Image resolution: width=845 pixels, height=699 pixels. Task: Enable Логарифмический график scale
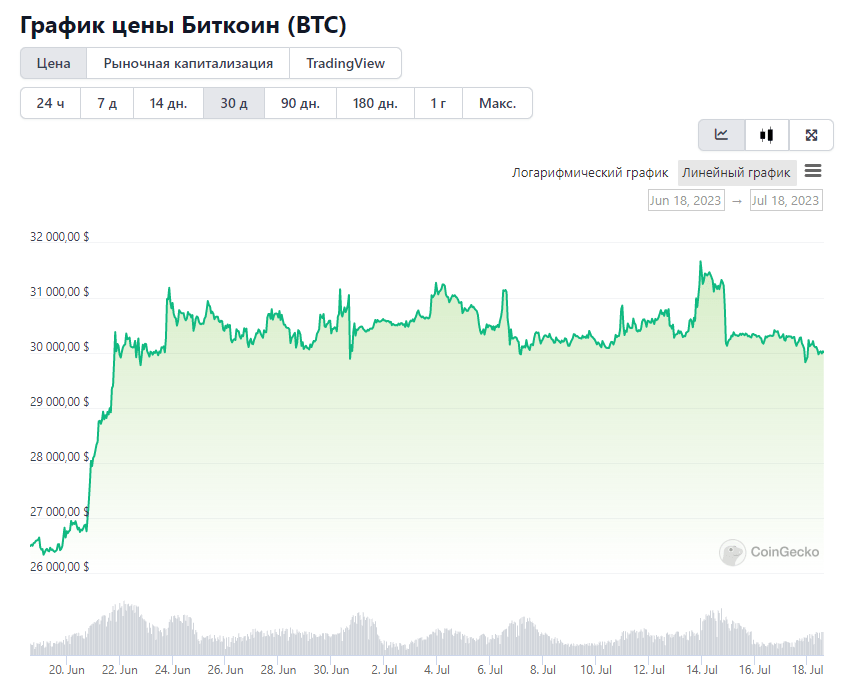click(x=590, y=172)
